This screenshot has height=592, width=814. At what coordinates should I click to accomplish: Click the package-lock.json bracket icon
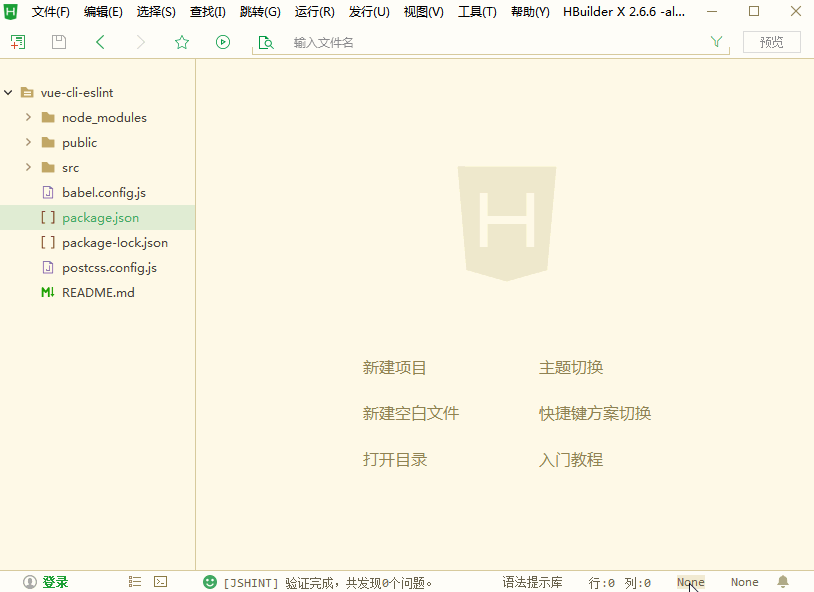pos(48,243)
